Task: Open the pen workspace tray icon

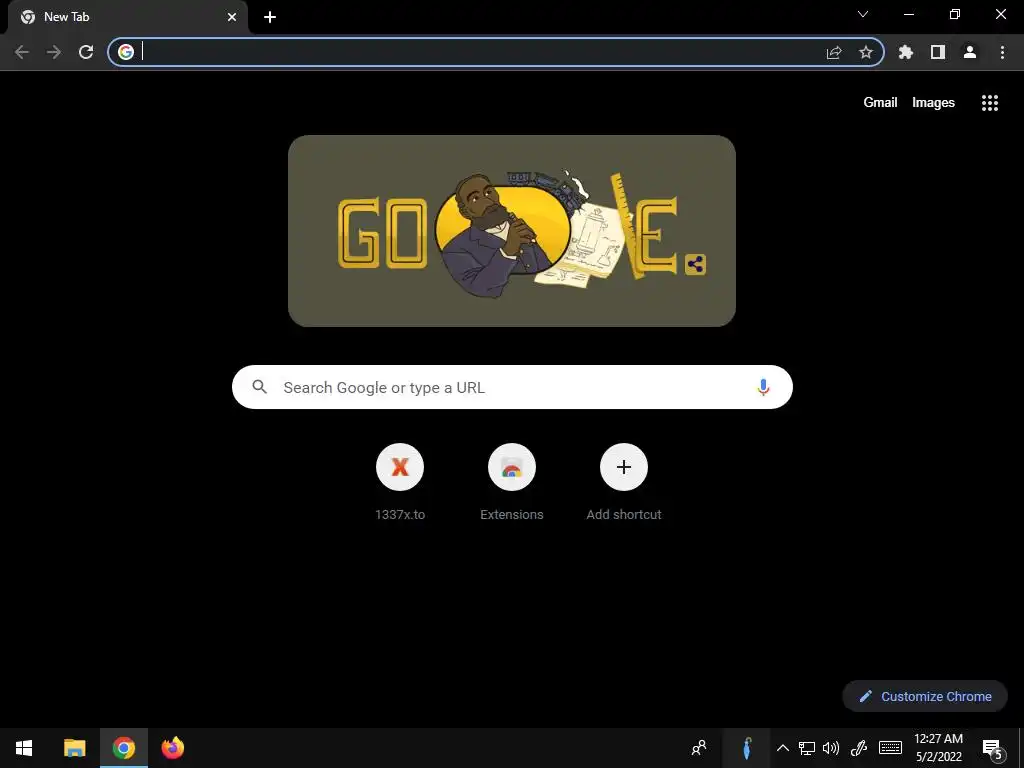Action: pyautogui.click(x=859, y=748)
